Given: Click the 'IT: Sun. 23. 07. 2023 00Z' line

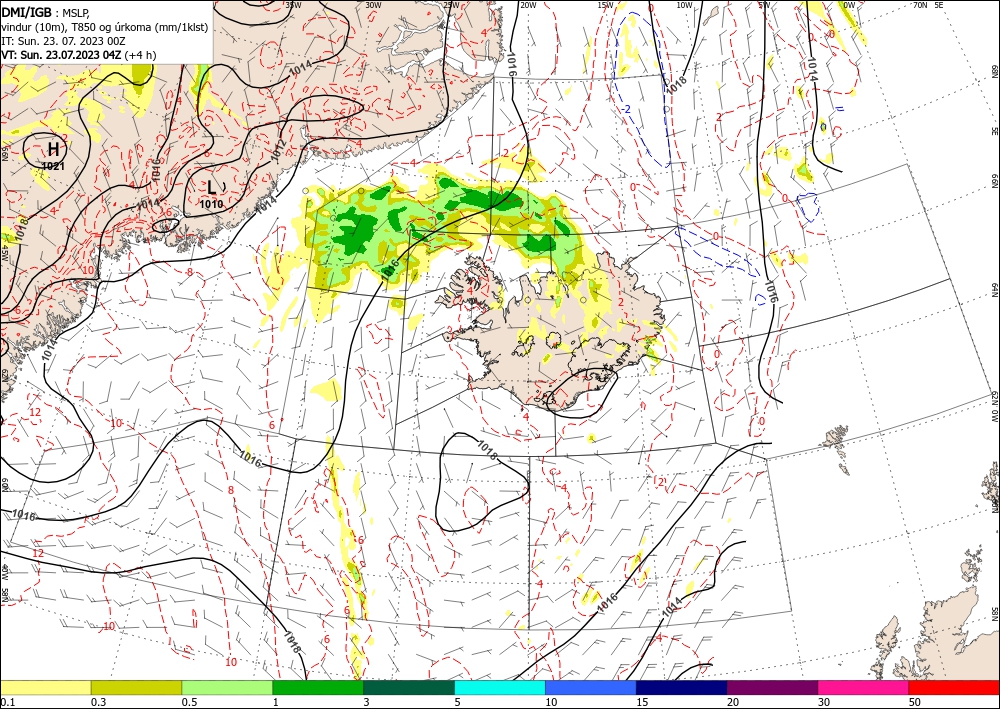Looking at the screenshot, I should [x=63, y=41].
